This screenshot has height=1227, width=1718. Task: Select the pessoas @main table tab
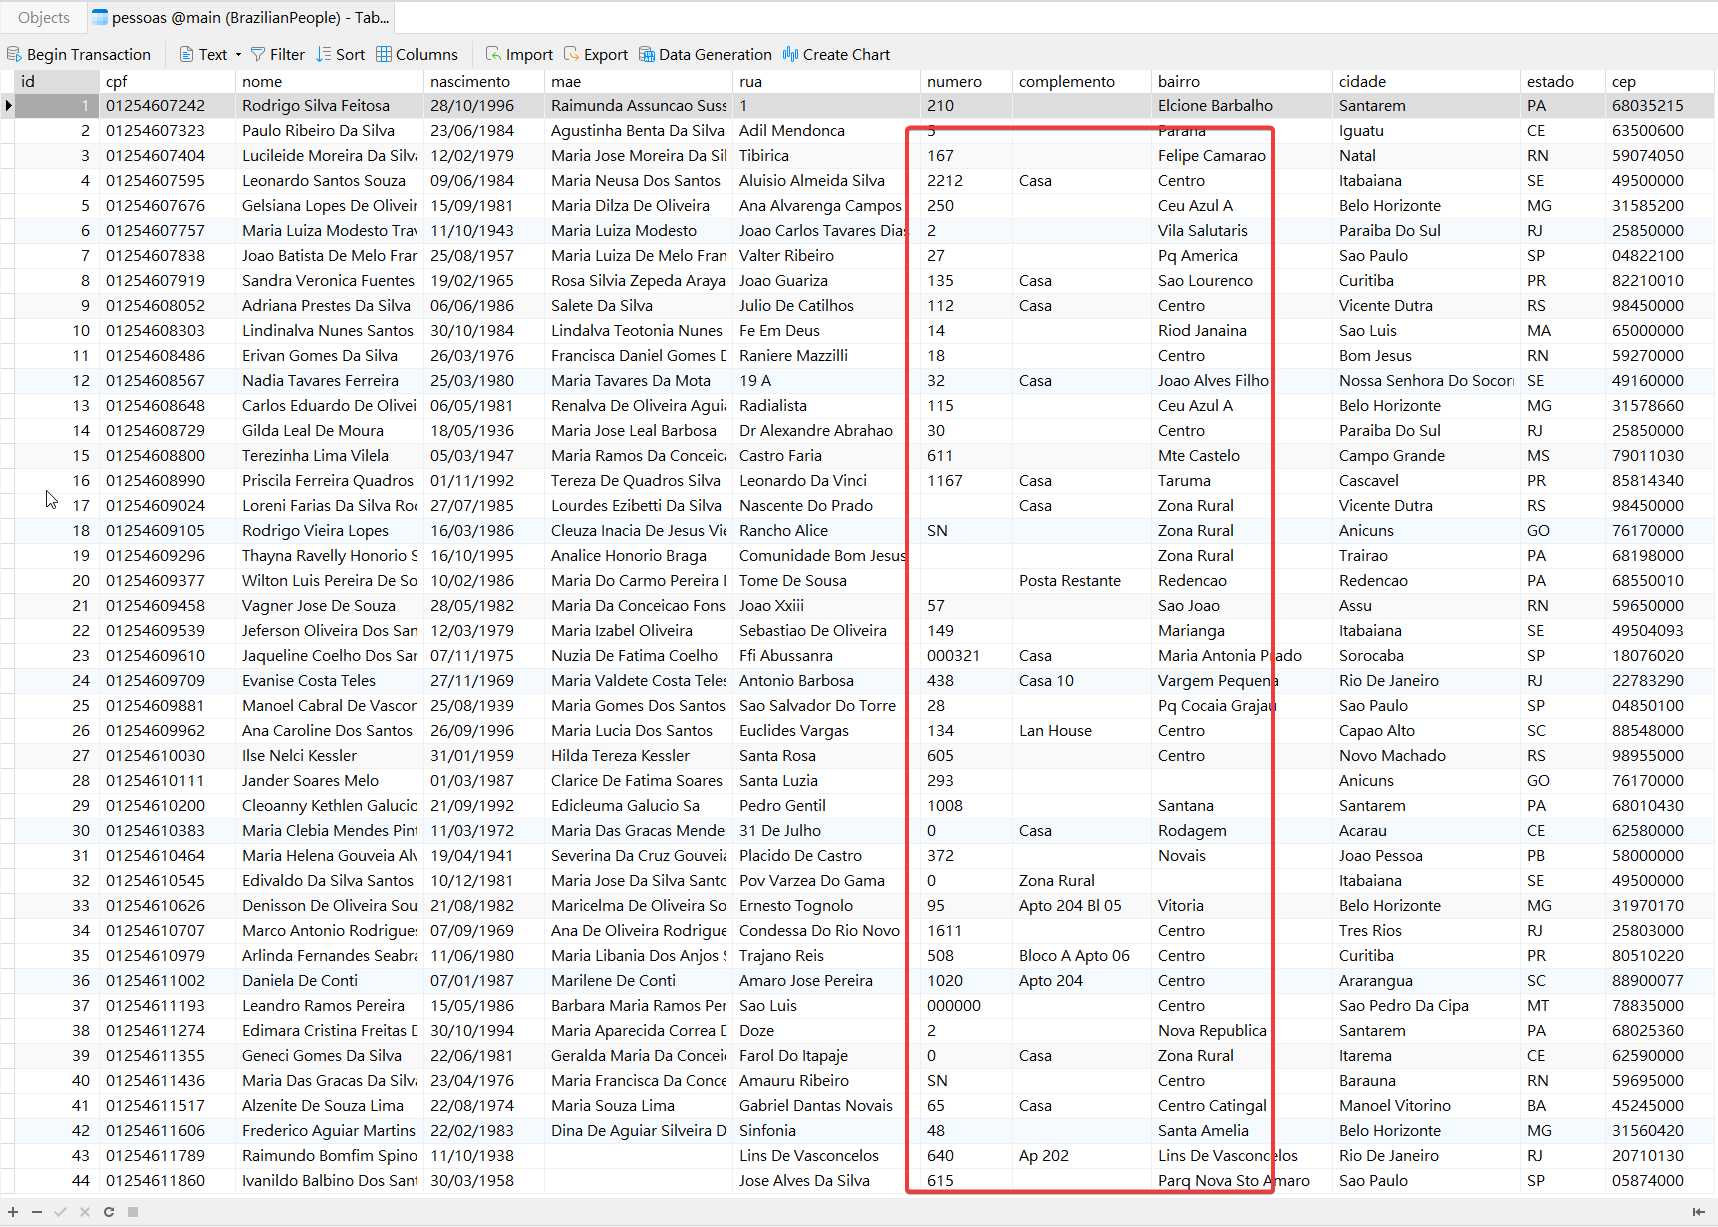(x=241, y=17)
